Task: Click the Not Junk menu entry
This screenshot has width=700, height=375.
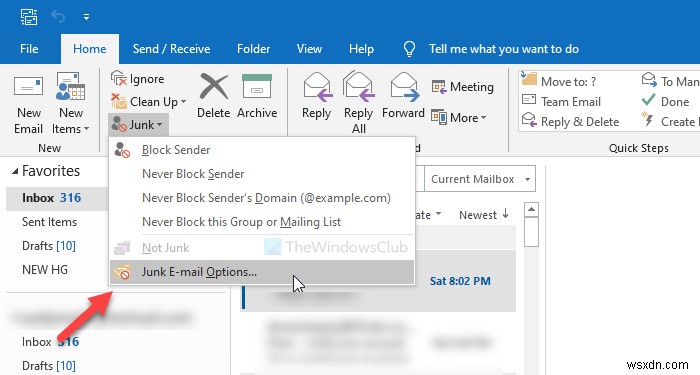Action: [x=262, y=247]
